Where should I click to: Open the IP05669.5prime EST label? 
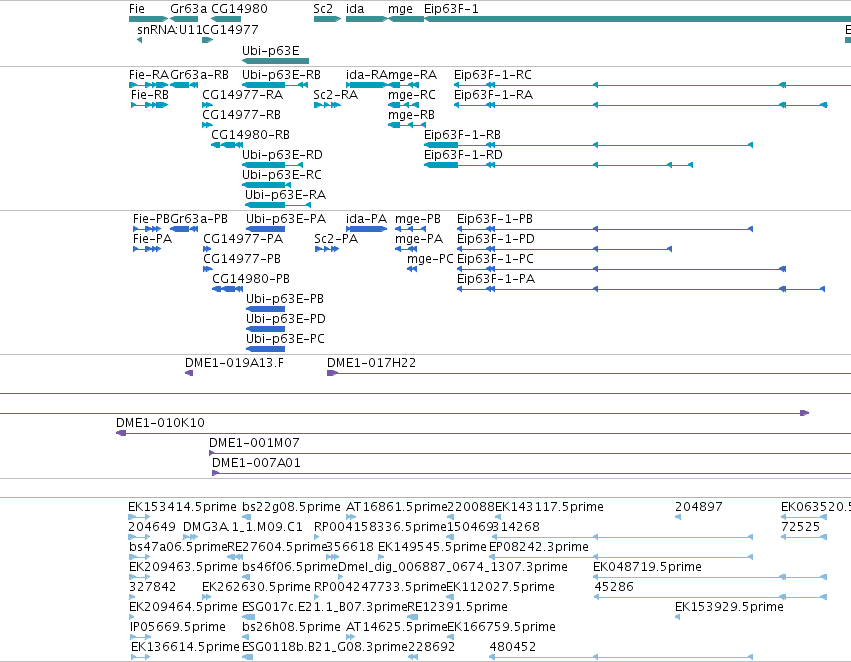click(177, 627)
